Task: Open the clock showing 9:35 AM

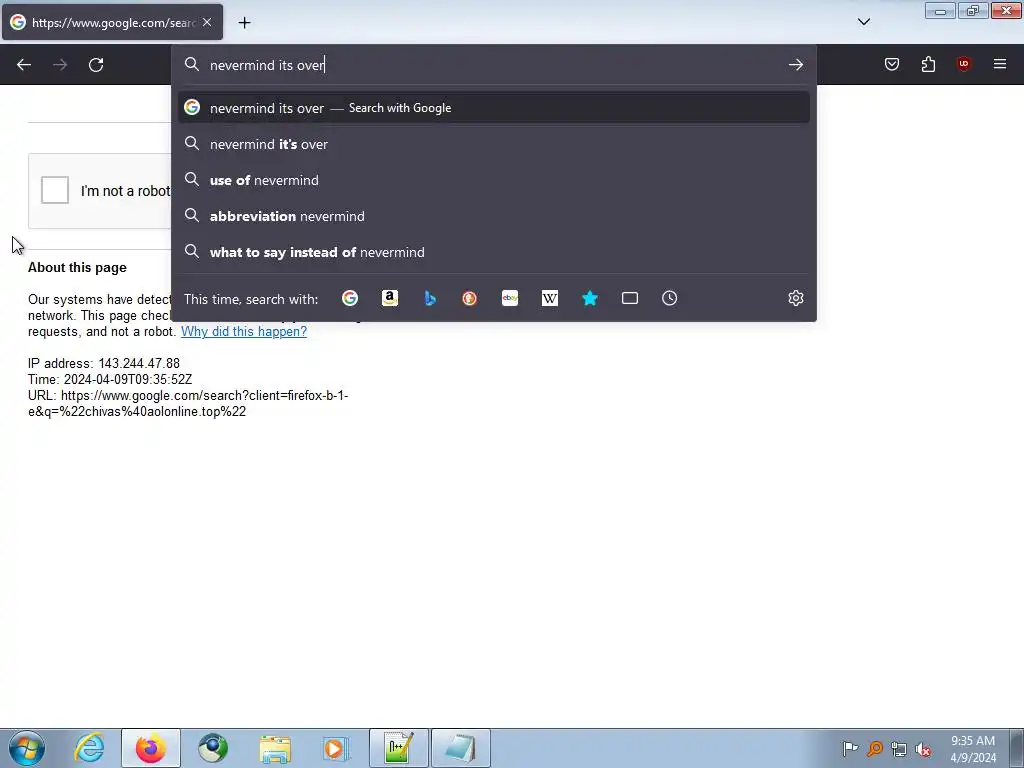Action: coord(972,749)
